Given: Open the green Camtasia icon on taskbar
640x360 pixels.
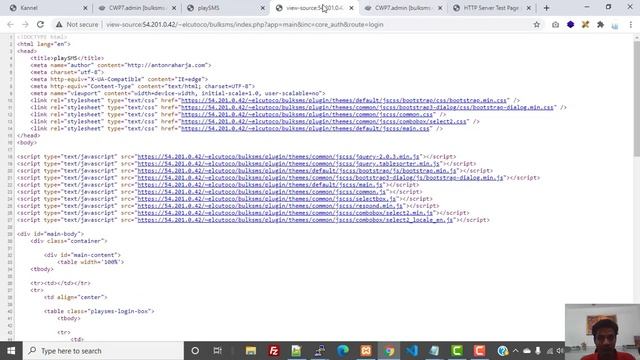Looking at the screenshot, I should click(457, 351).
